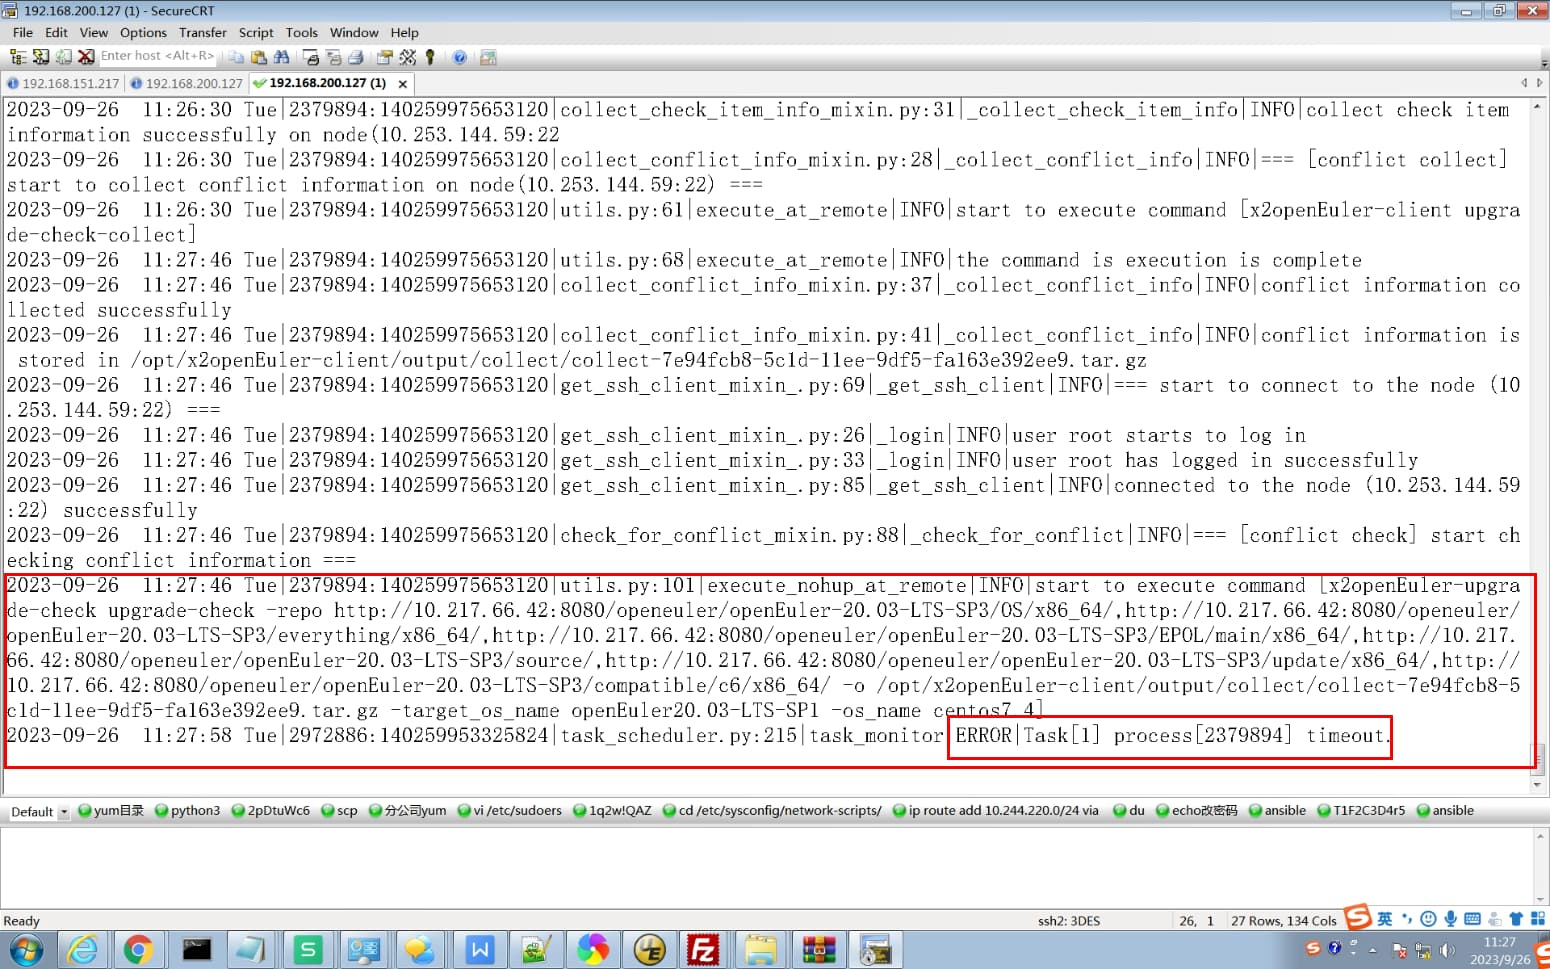The image size is (1550, 969).
Task: Click the Quick Connect lightning icon
Action: click(x=41, y=57)
